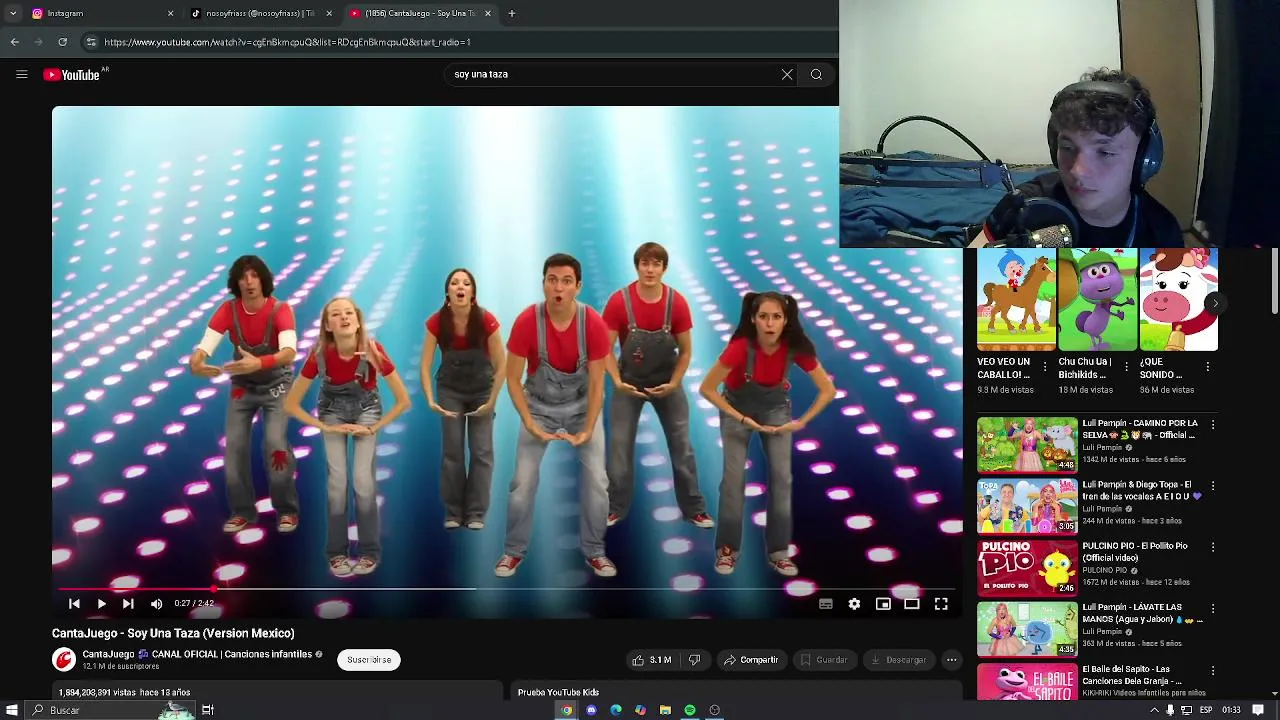Screen dimensions: 1280x720
Task: Open the Windows Start menu
Action: pyautogui.click(x=10, y=710)
